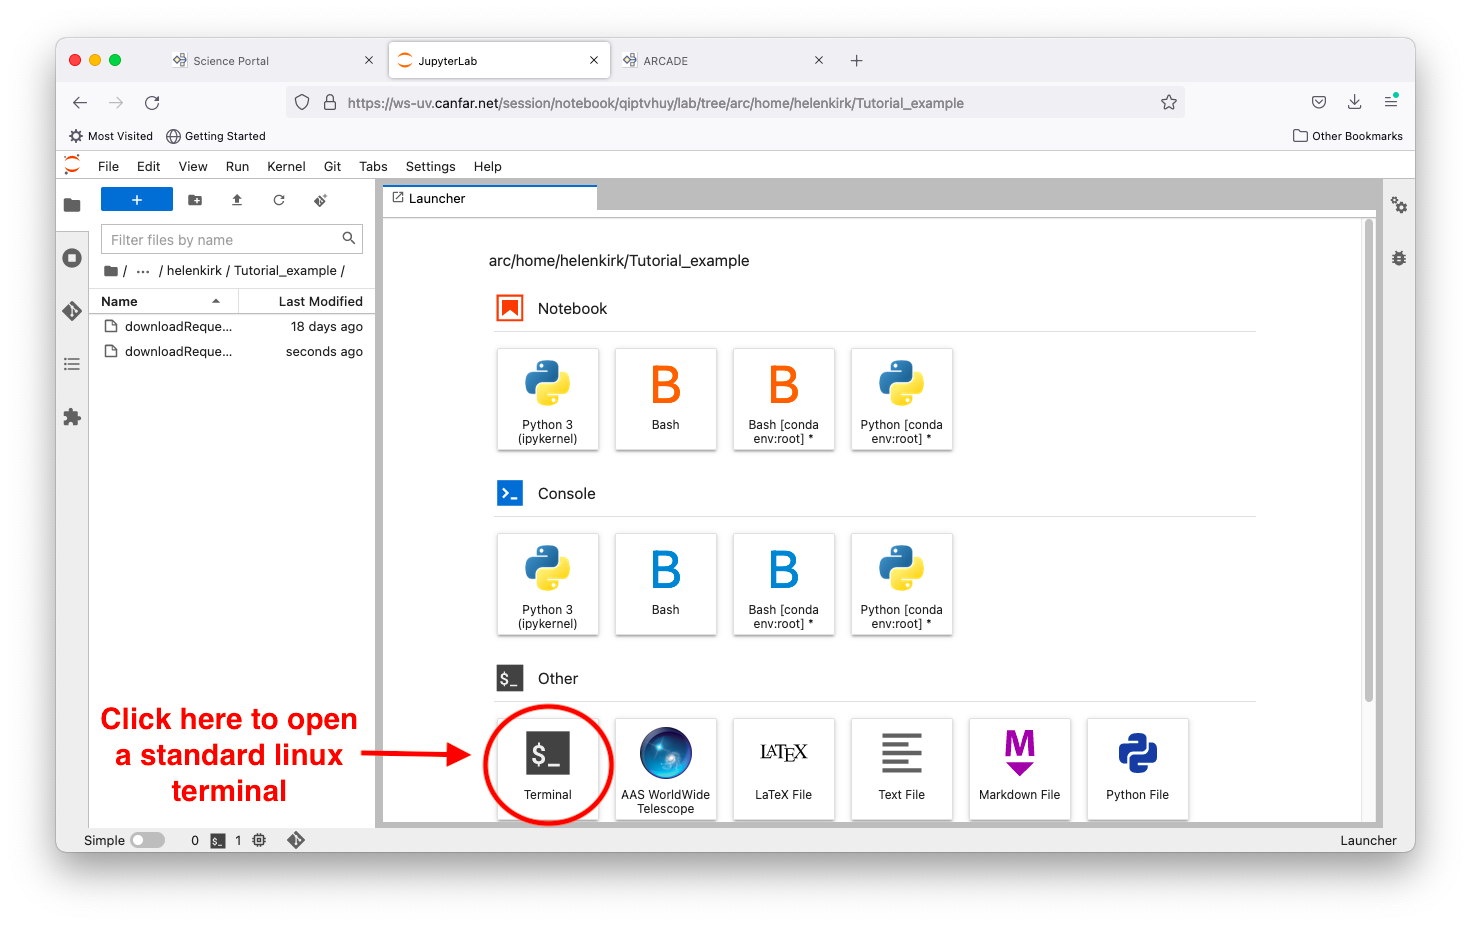Screen dimensions: 1471x926
Task: Open browser downloads panel
Action: tap(1354, 102)
